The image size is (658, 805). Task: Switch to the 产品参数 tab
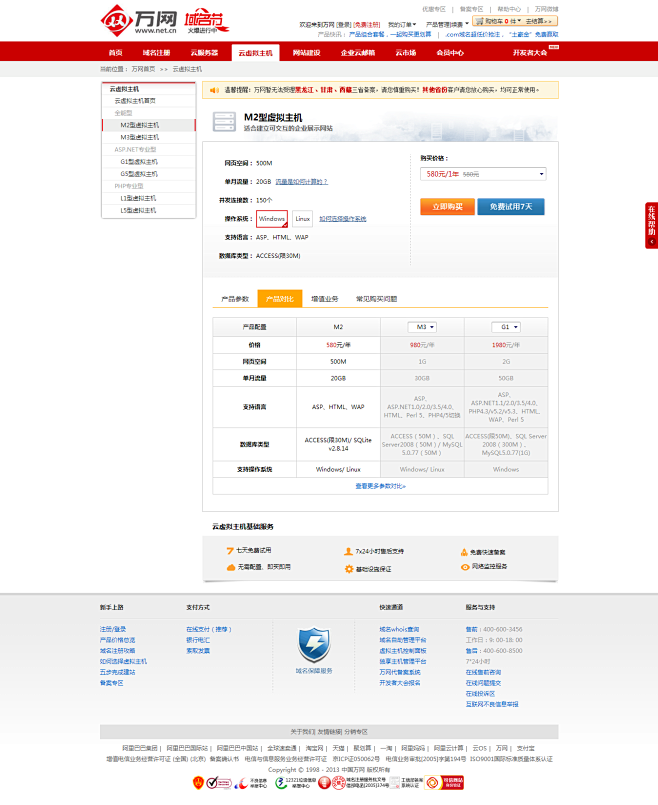235,299
